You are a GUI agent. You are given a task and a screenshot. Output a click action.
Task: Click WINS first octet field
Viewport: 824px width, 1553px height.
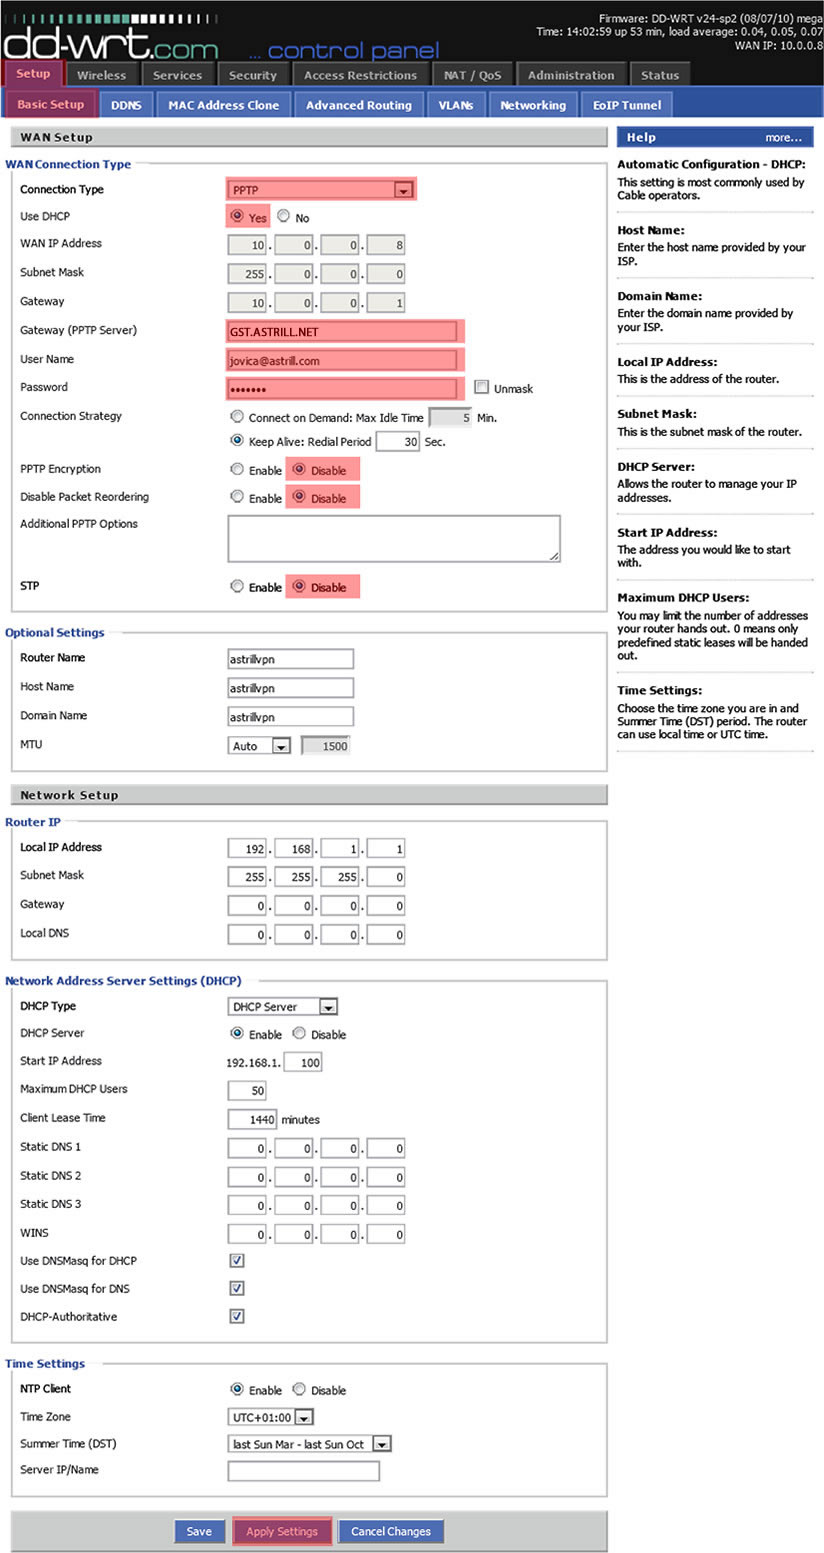(x=247, y=1234)
